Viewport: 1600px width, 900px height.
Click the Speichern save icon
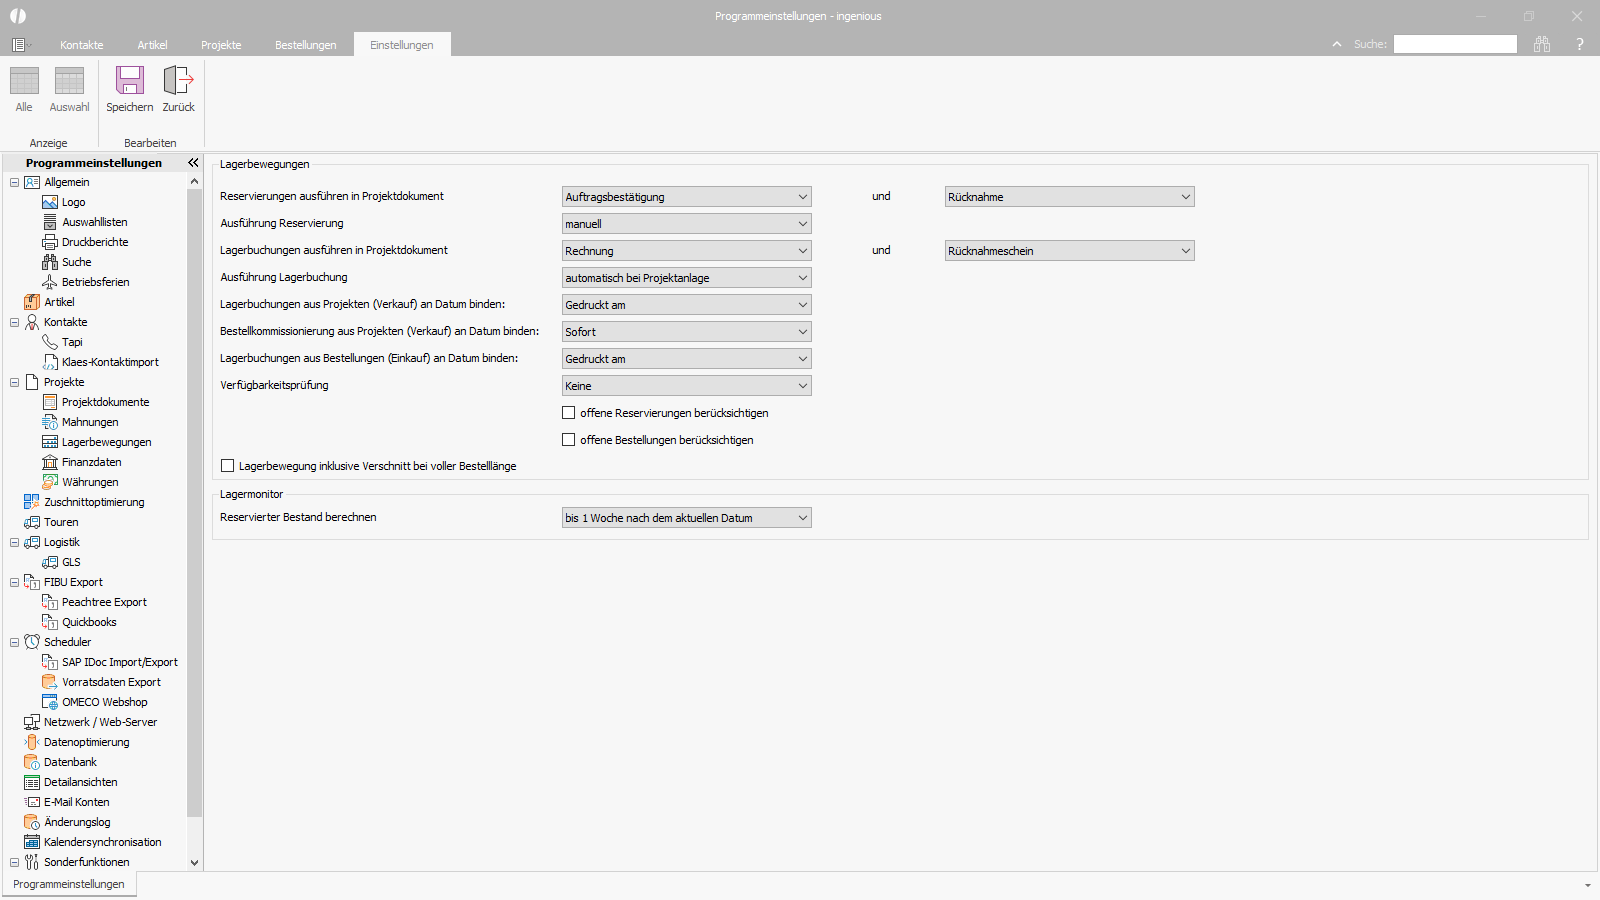point(130,80)
